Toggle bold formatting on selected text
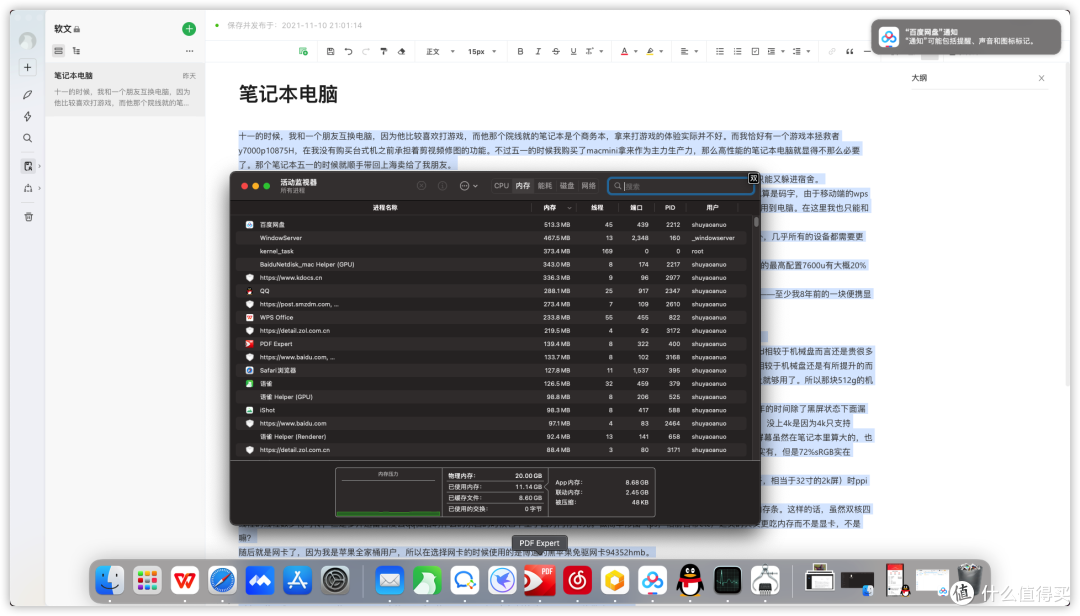 [520, 51]
